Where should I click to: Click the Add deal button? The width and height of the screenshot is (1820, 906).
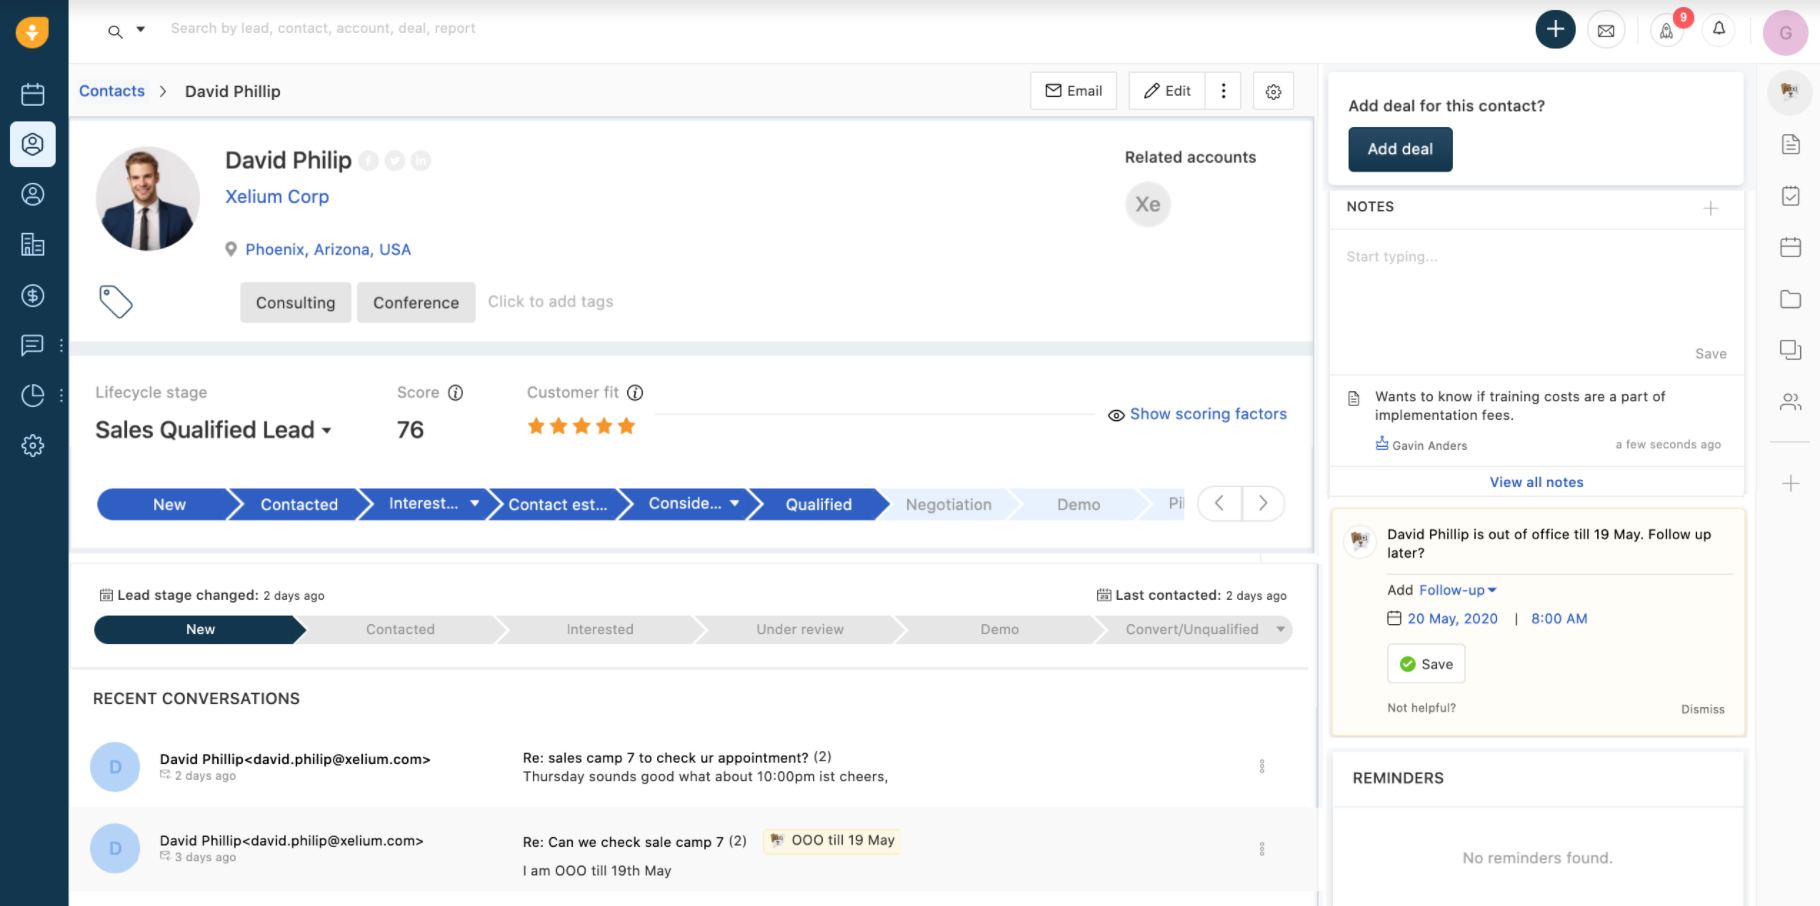tap(1400, 149)
